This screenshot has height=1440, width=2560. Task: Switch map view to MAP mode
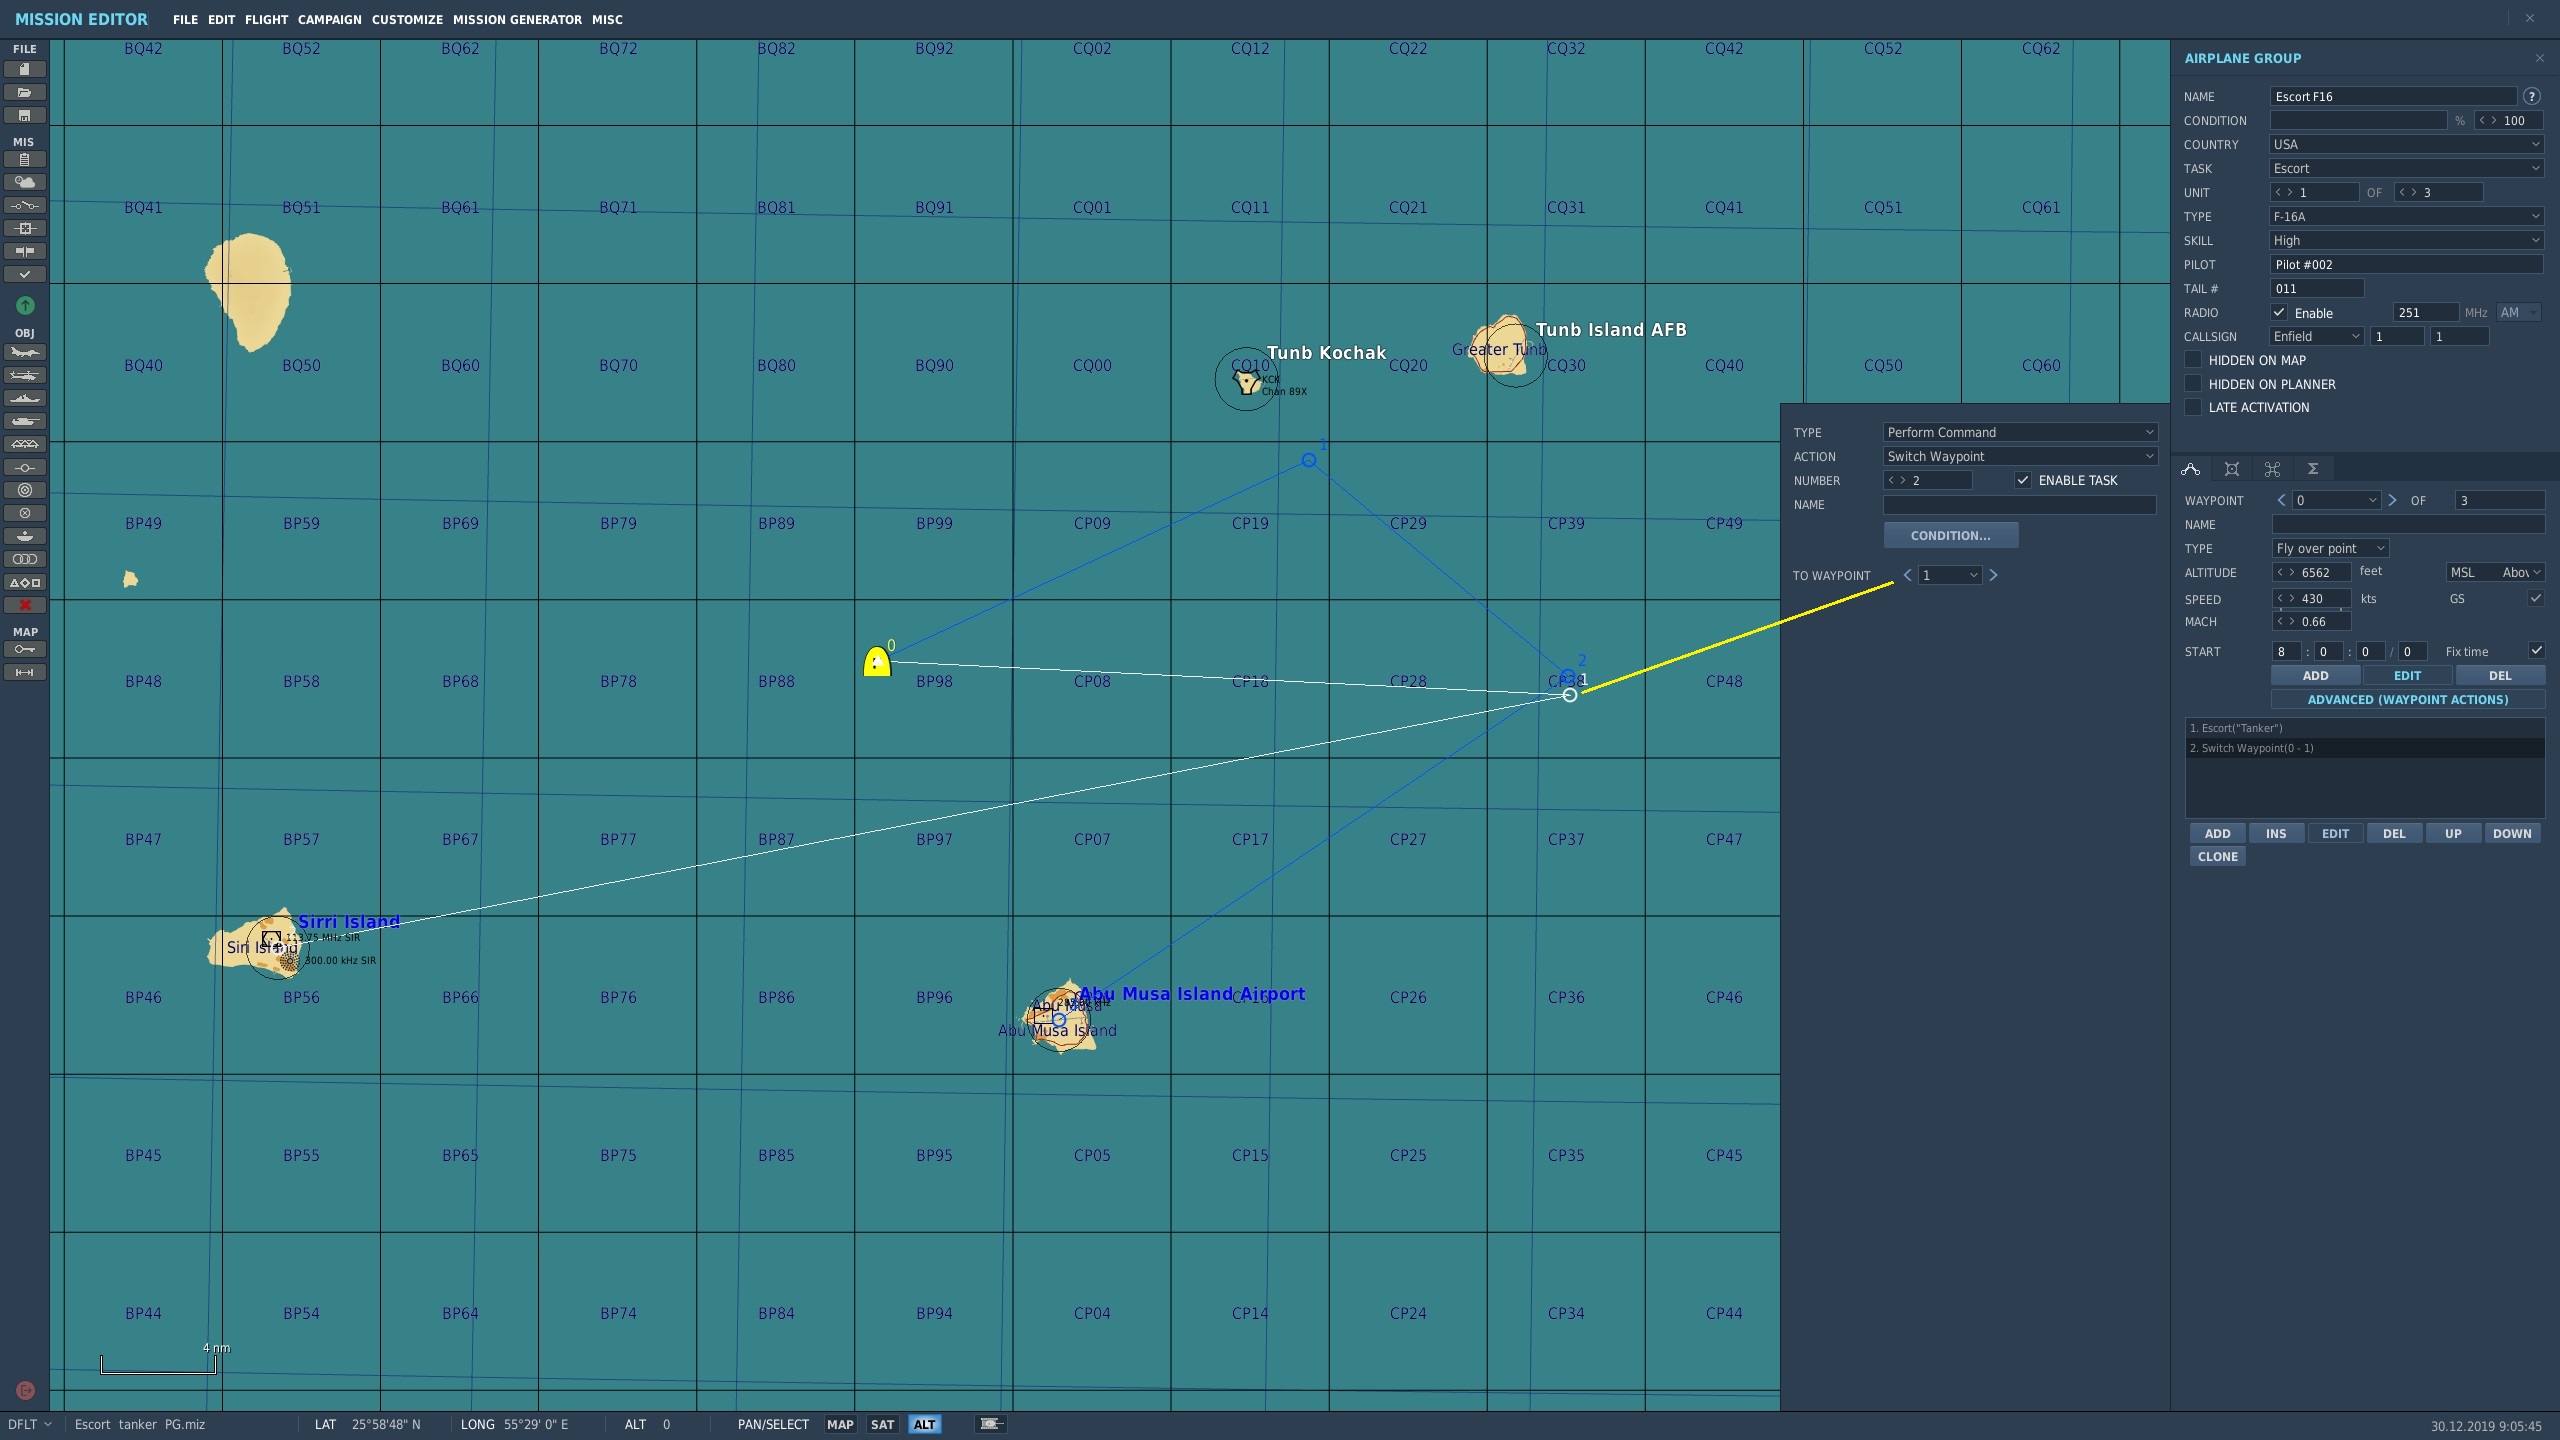click(x=840, y=1424)
